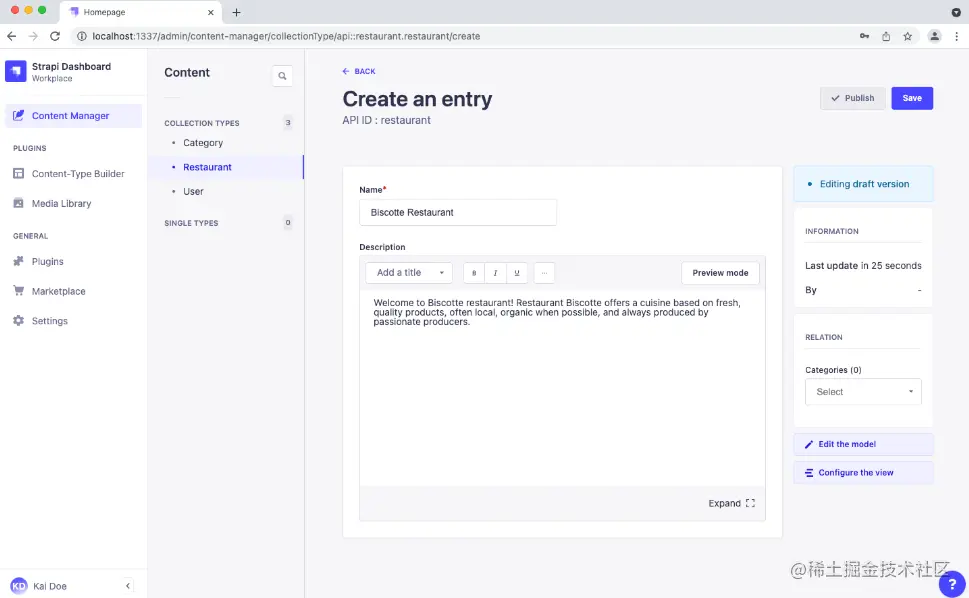This screenshot has width=969, height=598.
Task: Select User collection type
Action: tap(193, 192)
